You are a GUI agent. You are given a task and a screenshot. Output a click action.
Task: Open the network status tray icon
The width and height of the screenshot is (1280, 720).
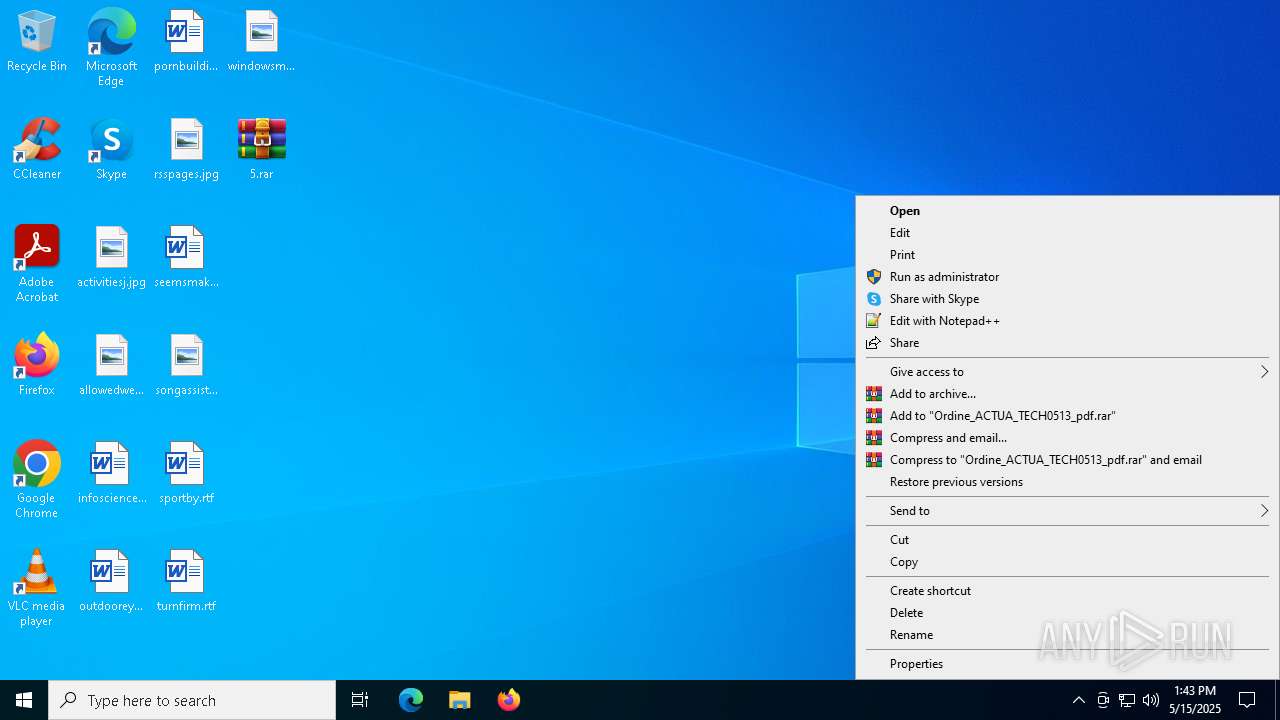click(x=1127, y=700)
